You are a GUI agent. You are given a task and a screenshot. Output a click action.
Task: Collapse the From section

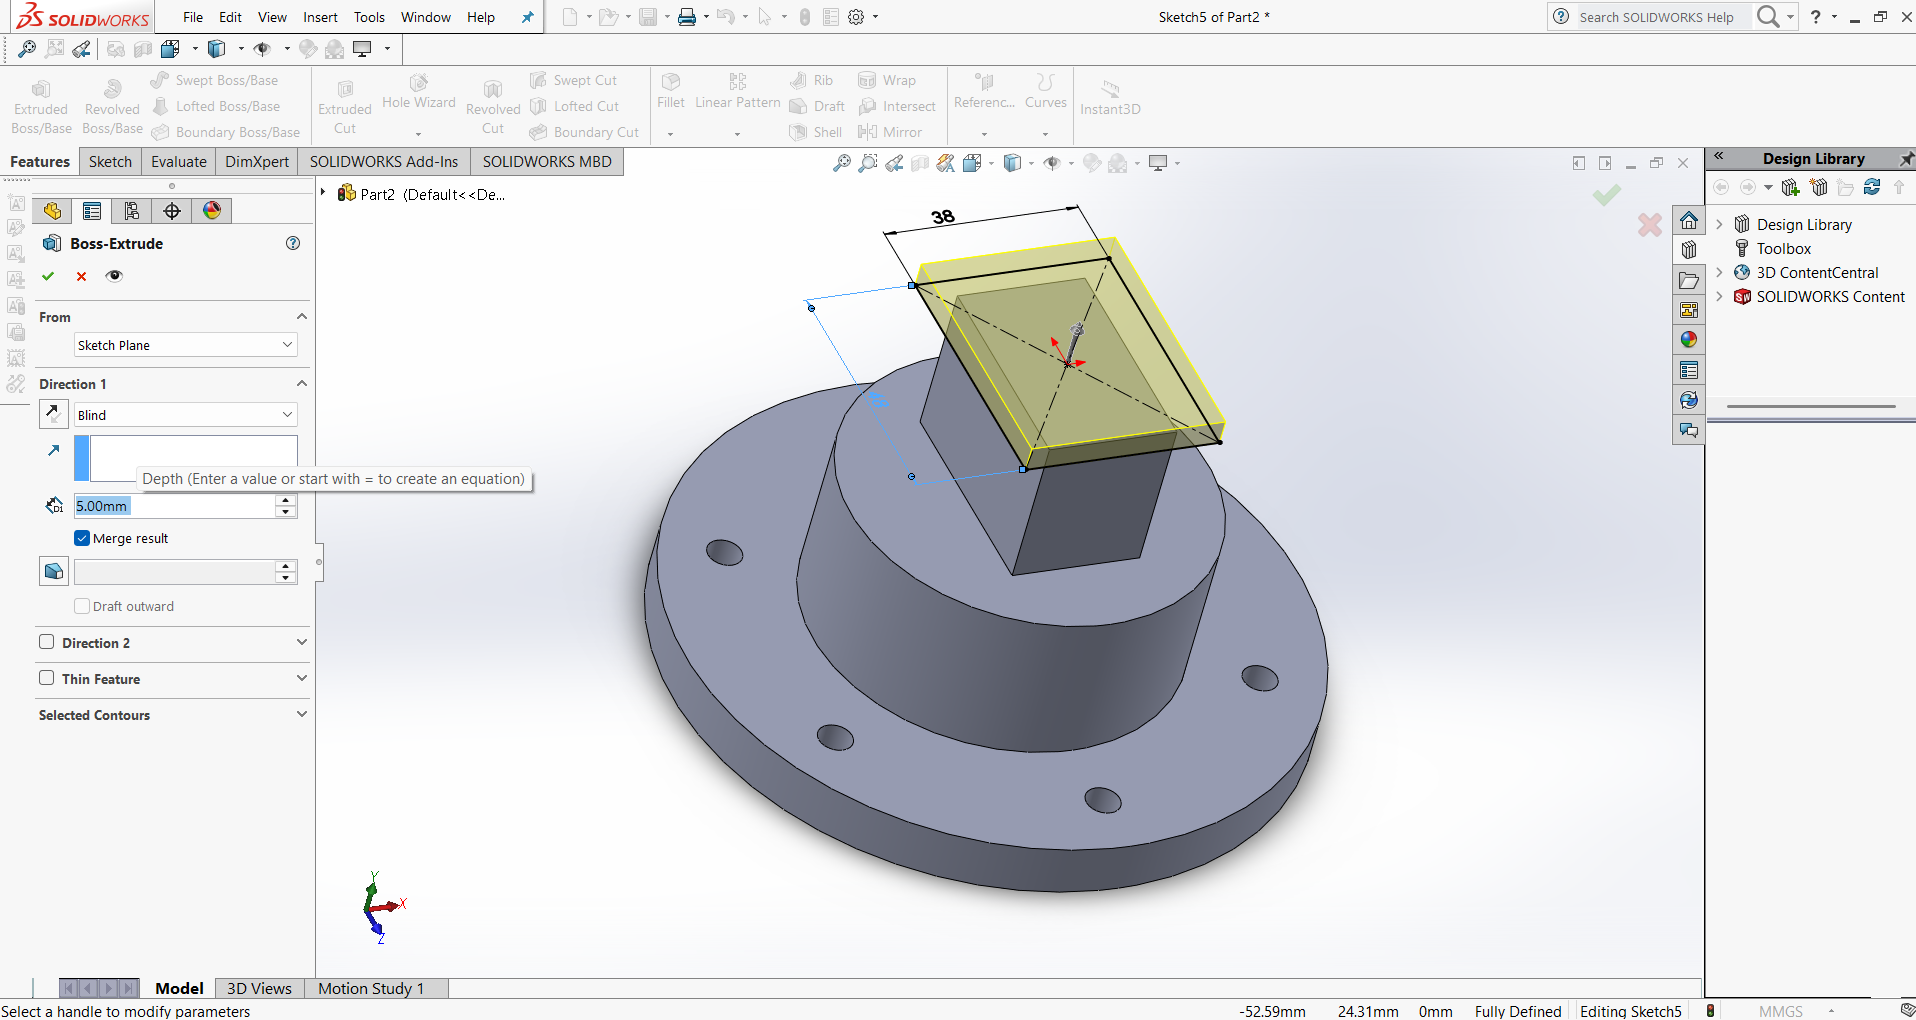301,317
